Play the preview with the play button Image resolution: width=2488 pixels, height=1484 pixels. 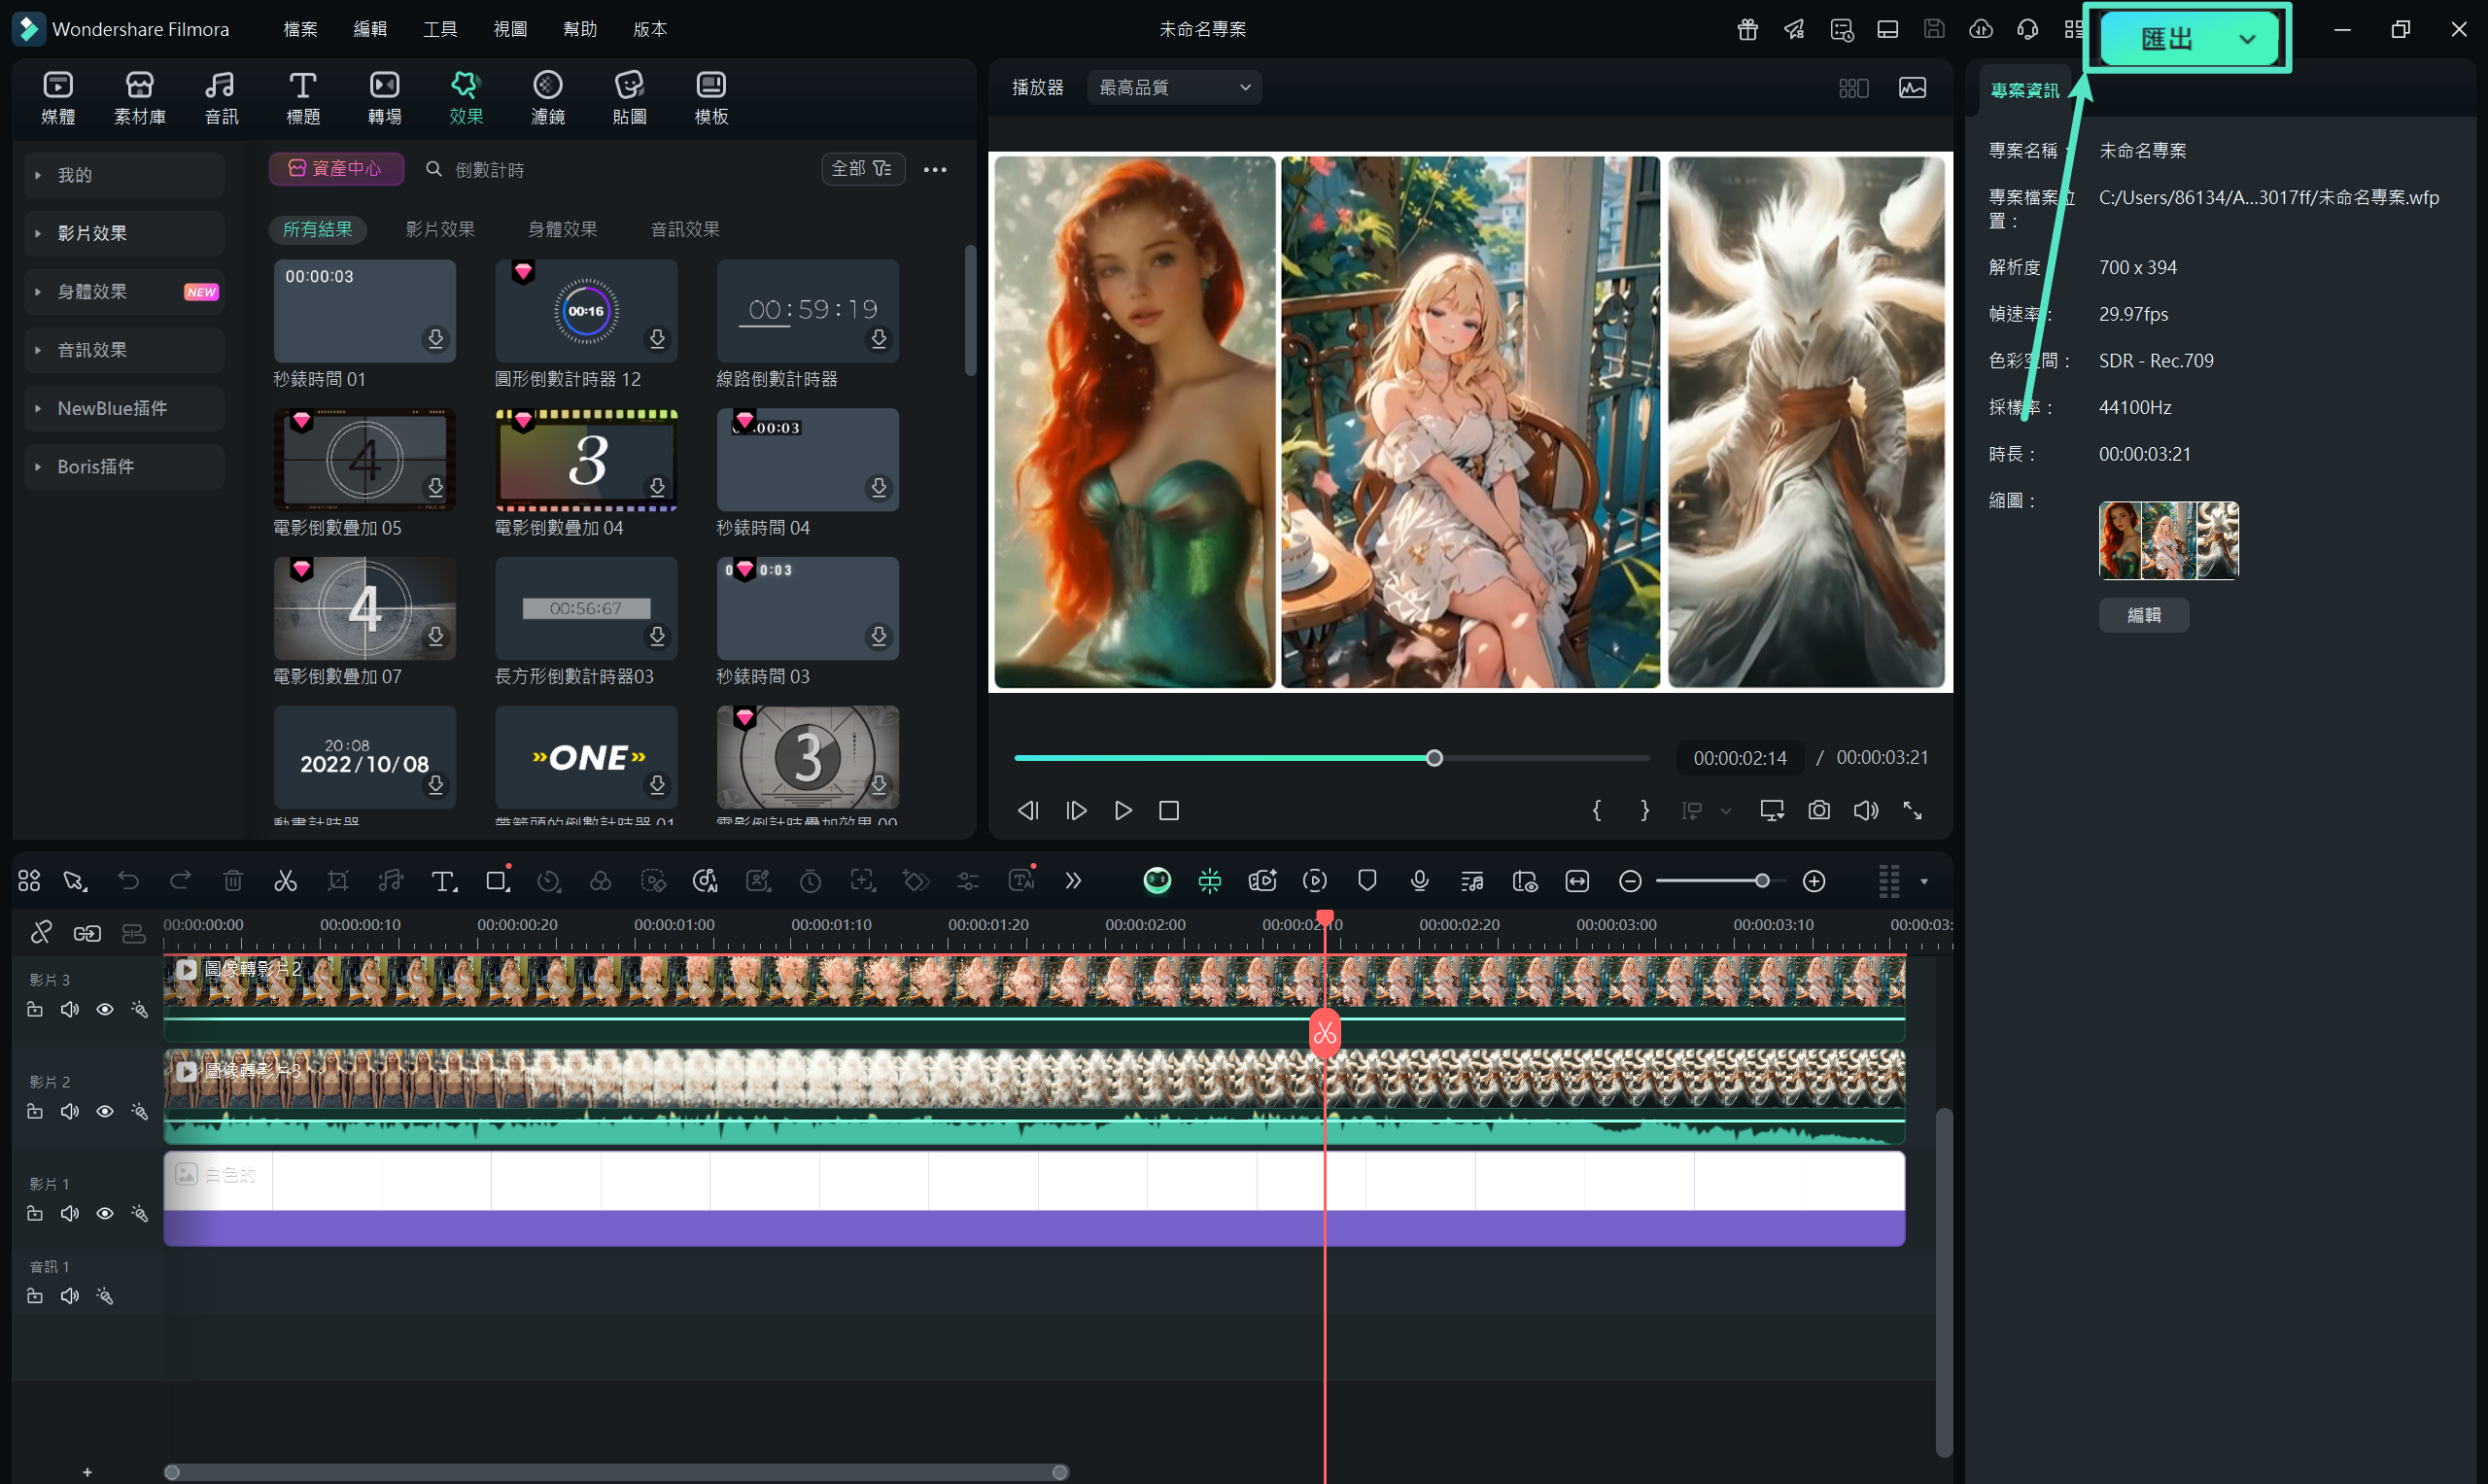coord(1123,810)
